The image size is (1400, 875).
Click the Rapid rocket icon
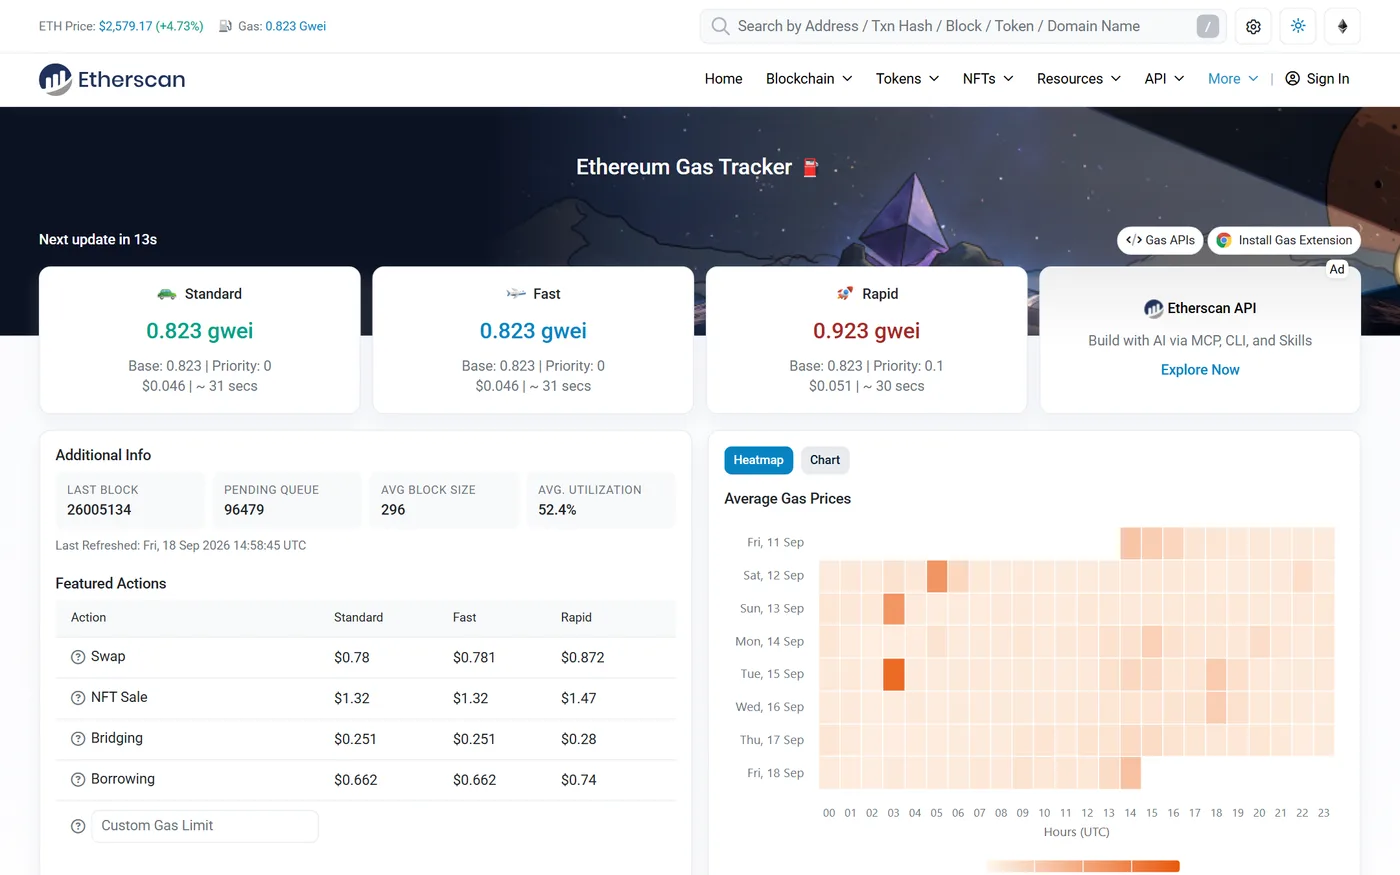[x=845, y=294]
